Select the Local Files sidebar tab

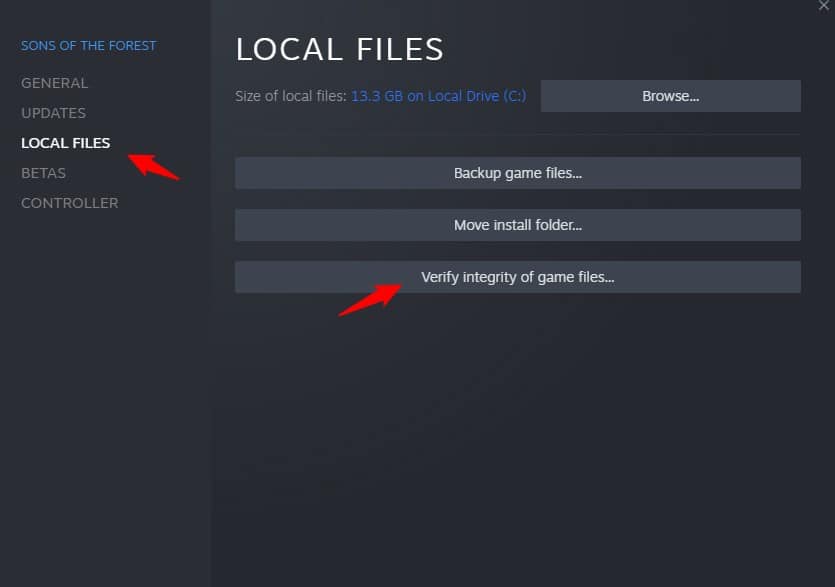click(x=65, y=143)
